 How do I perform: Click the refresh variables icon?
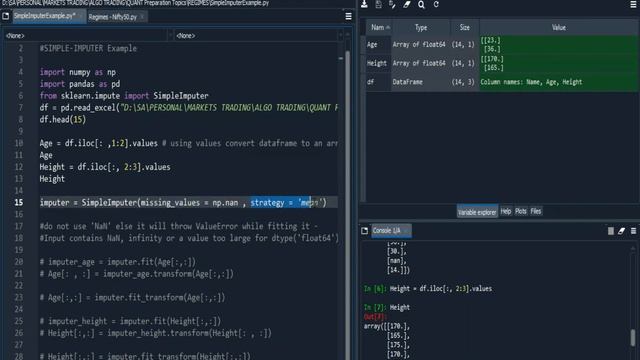point(436,4)
